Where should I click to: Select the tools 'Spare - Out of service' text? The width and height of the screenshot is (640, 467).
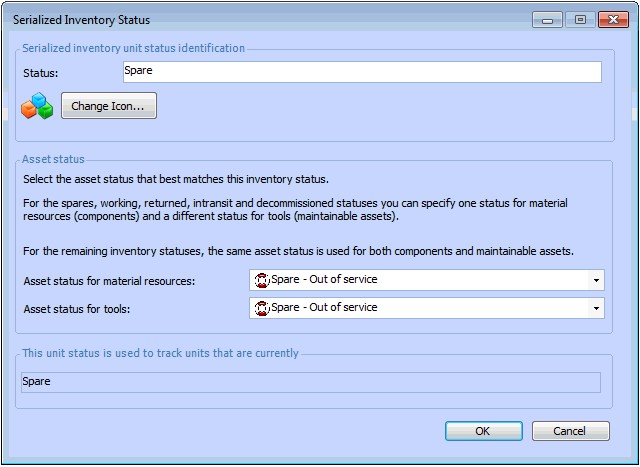coord(324,308)
